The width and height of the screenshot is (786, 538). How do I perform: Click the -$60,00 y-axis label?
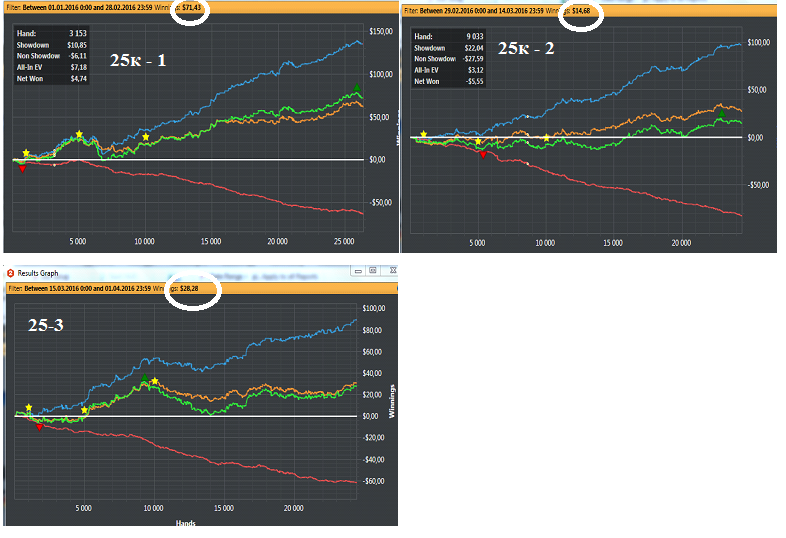[373, 481]
